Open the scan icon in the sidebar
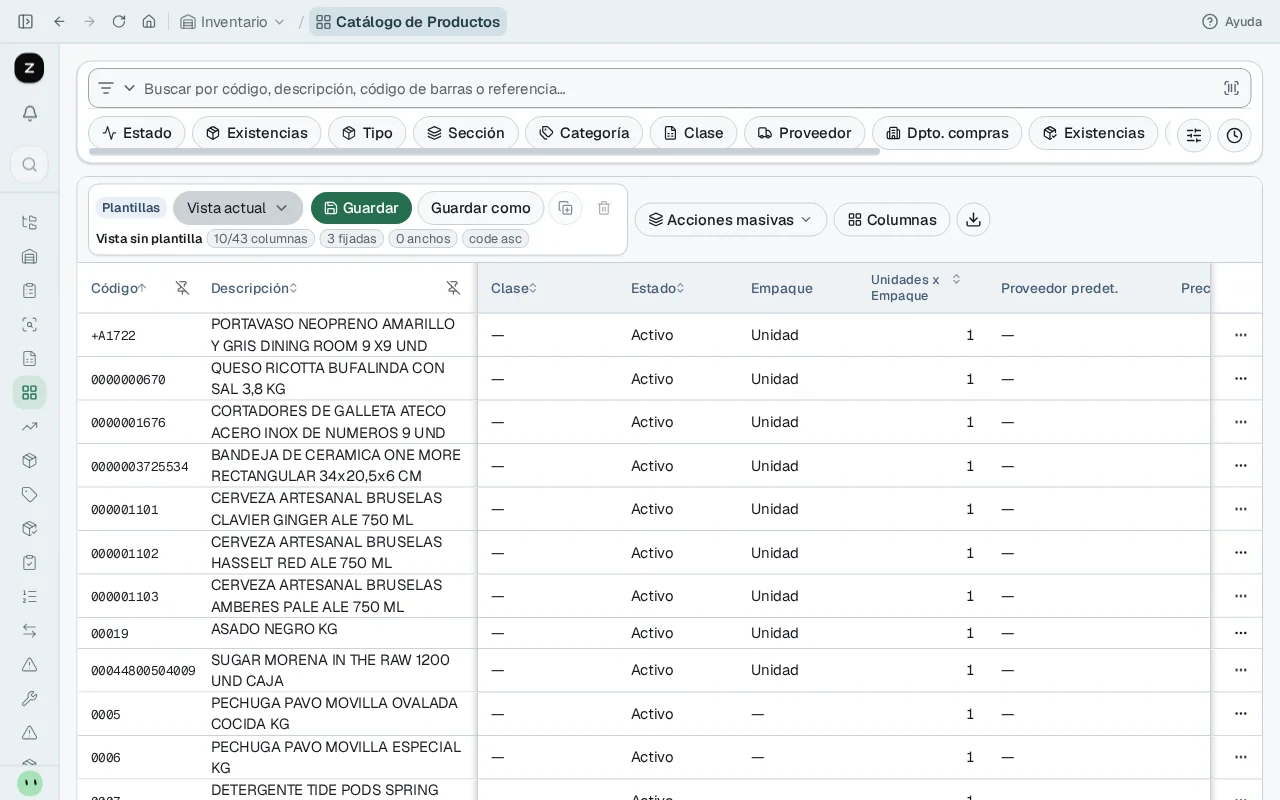The width and height of the screenshot is (1280, 800). pos(30,324)
